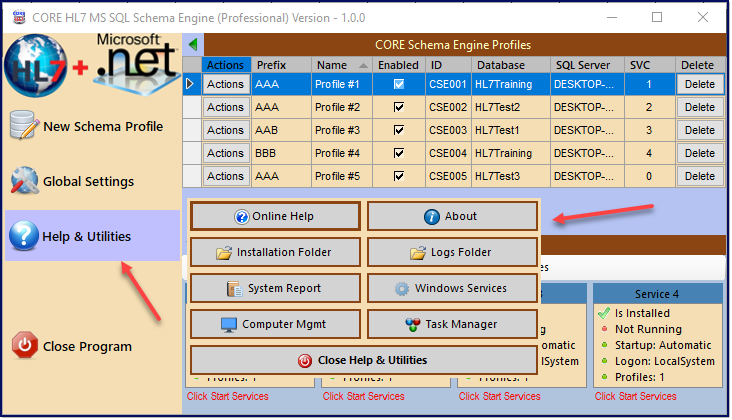Select the Profile #1 row selector arrow
The image size is (732, 420).
pyautogui.click(x=190, y=84)
